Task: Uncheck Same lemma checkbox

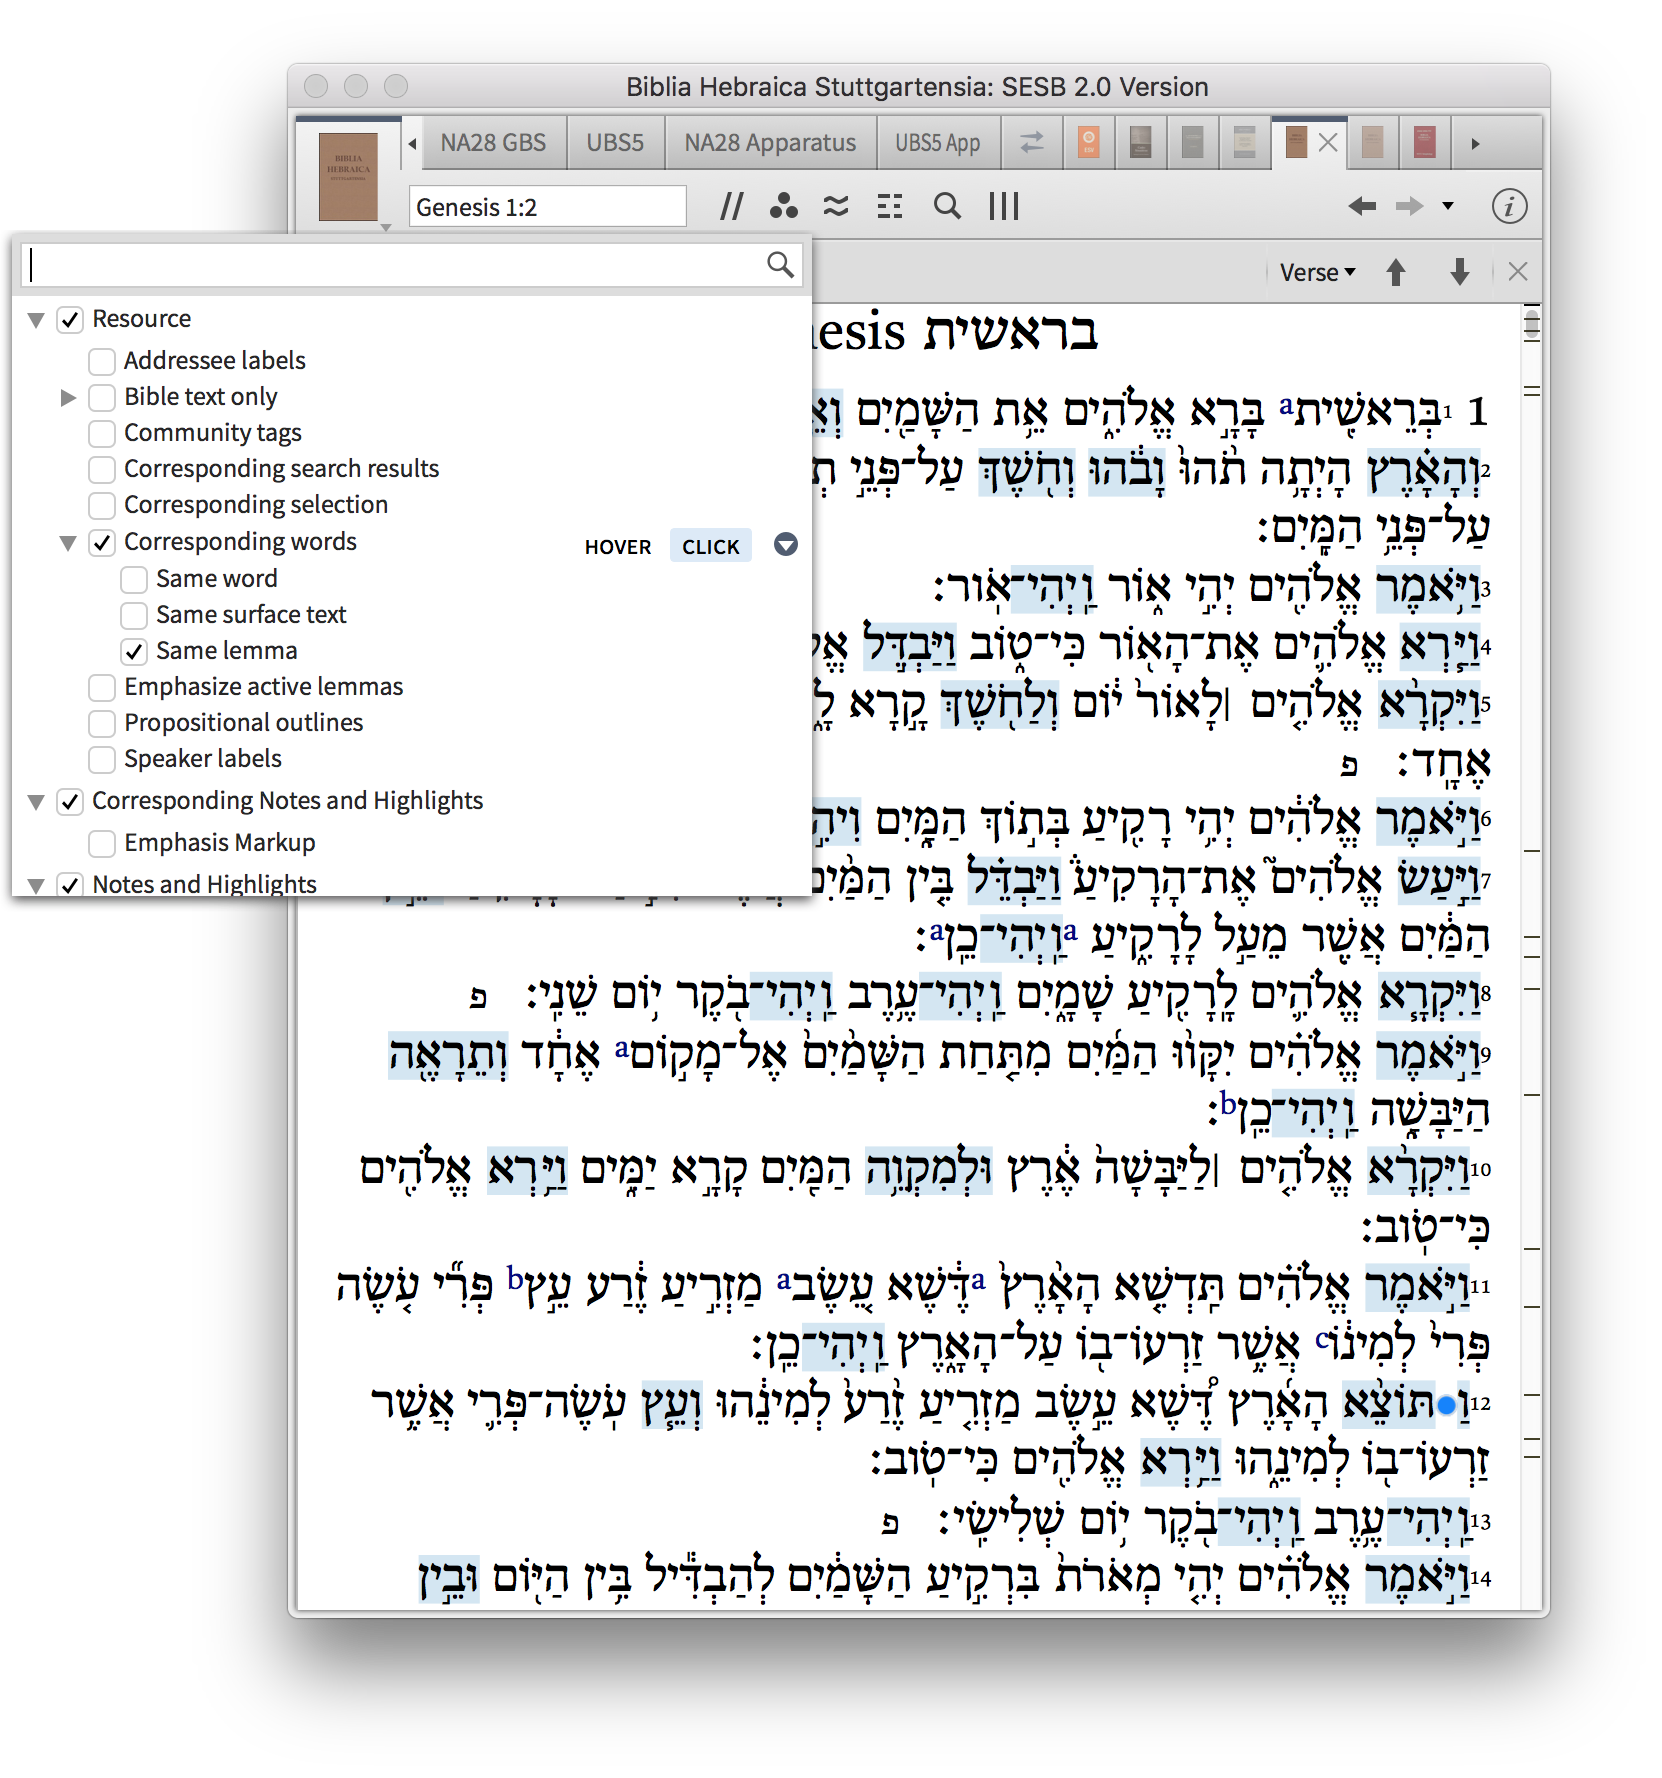Action: tap(133, 651)
